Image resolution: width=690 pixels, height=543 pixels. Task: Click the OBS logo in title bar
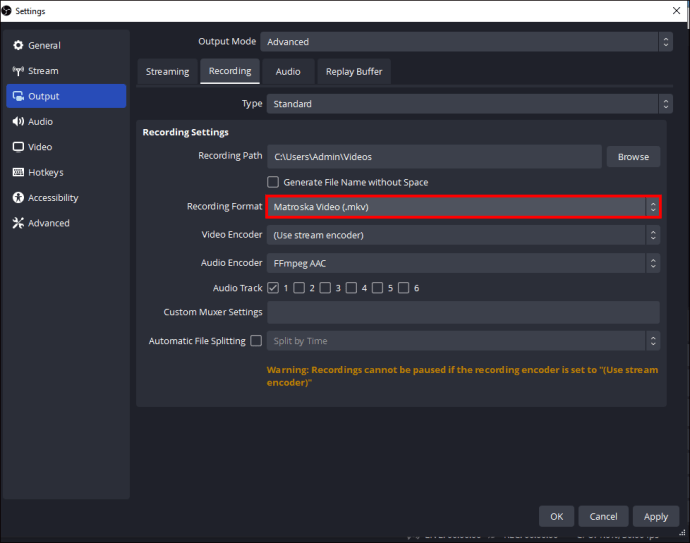pos(7,11)
